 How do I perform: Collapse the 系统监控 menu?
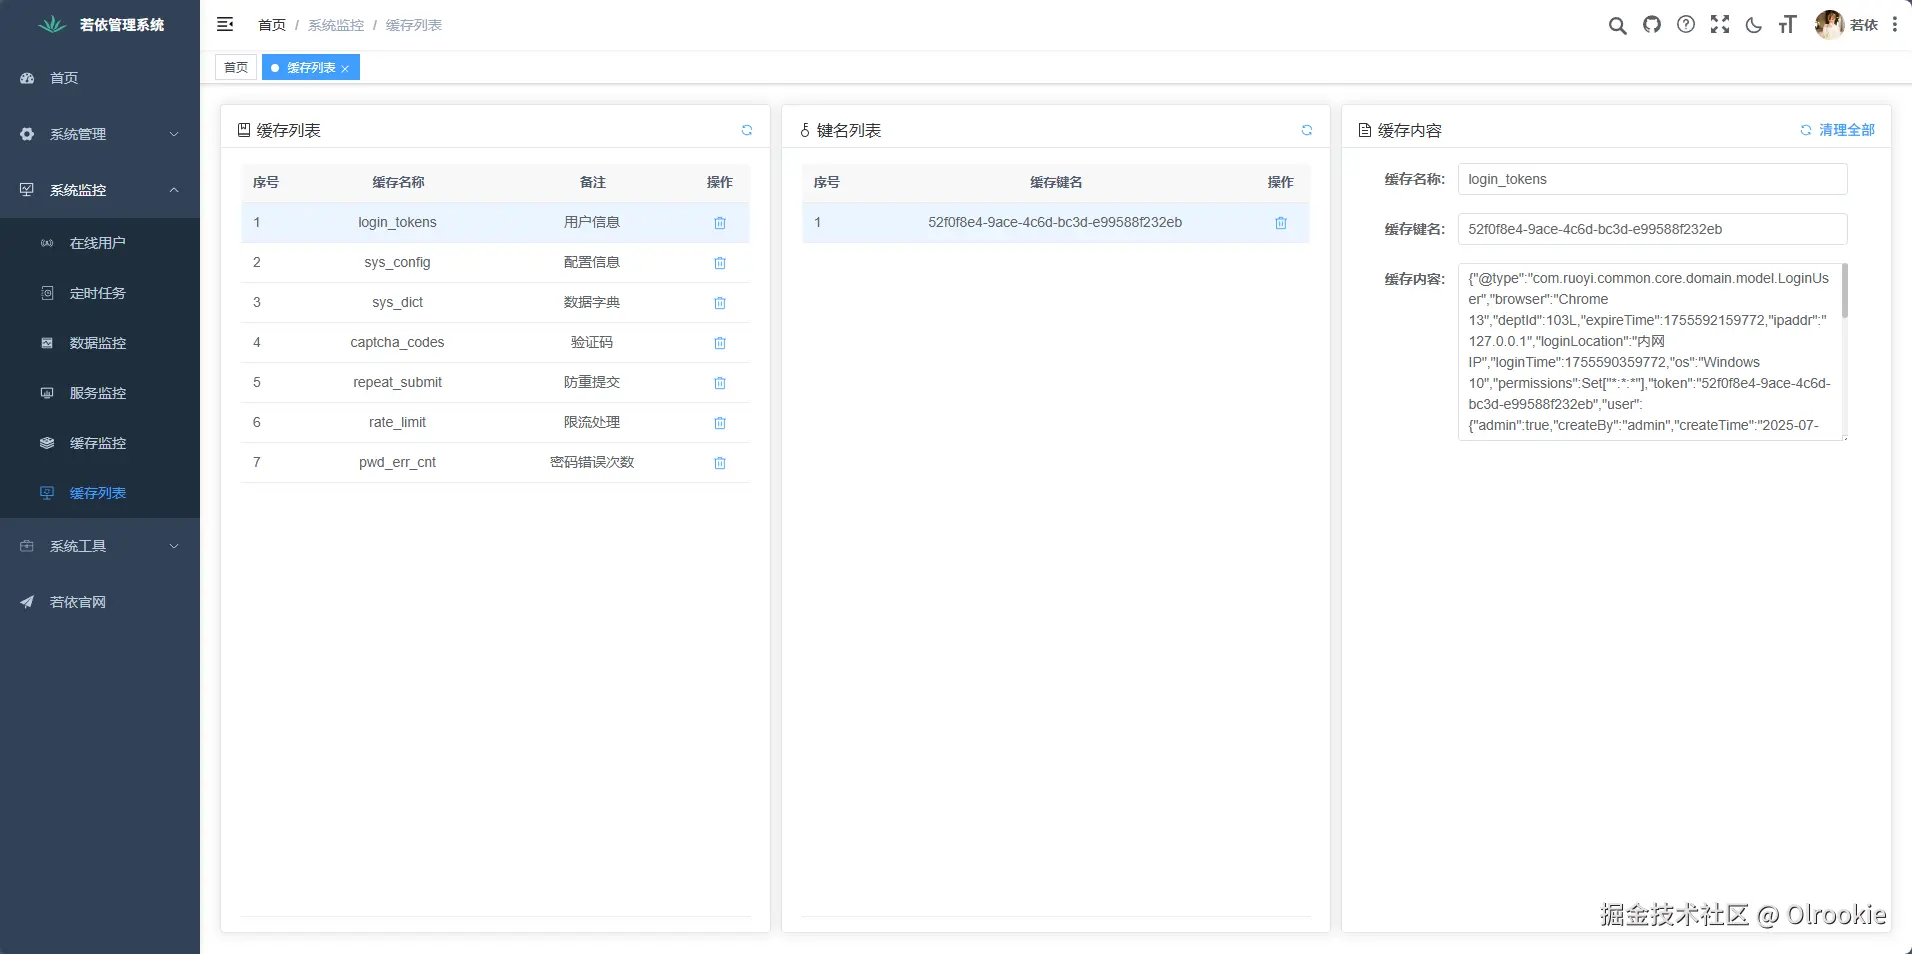pyautogui.click(x=100, y=190)
